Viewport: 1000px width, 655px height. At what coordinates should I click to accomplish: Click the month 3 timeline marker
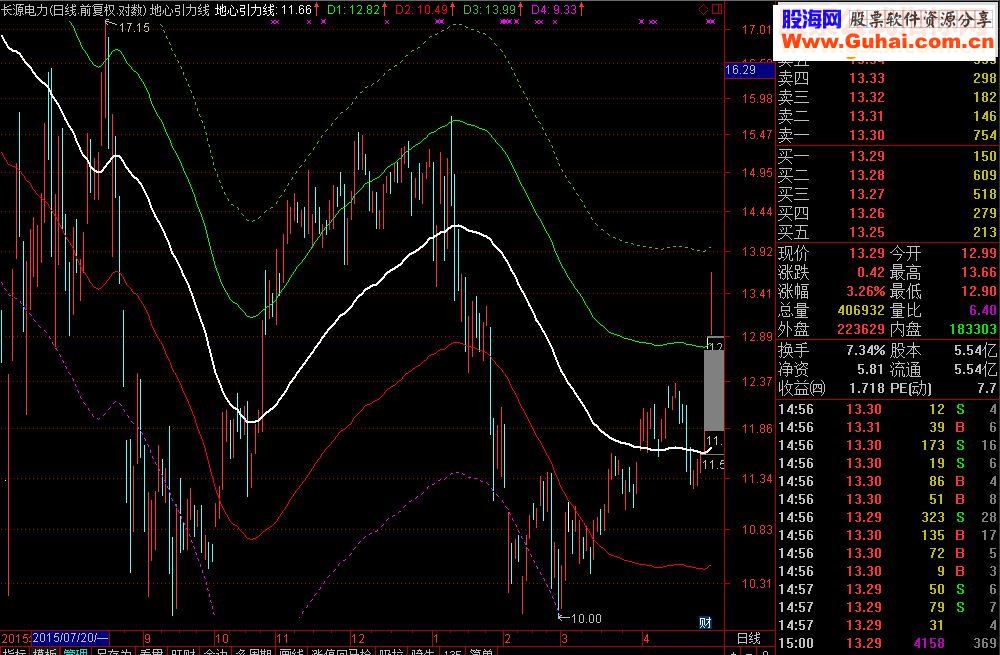[x=564, y=638]
